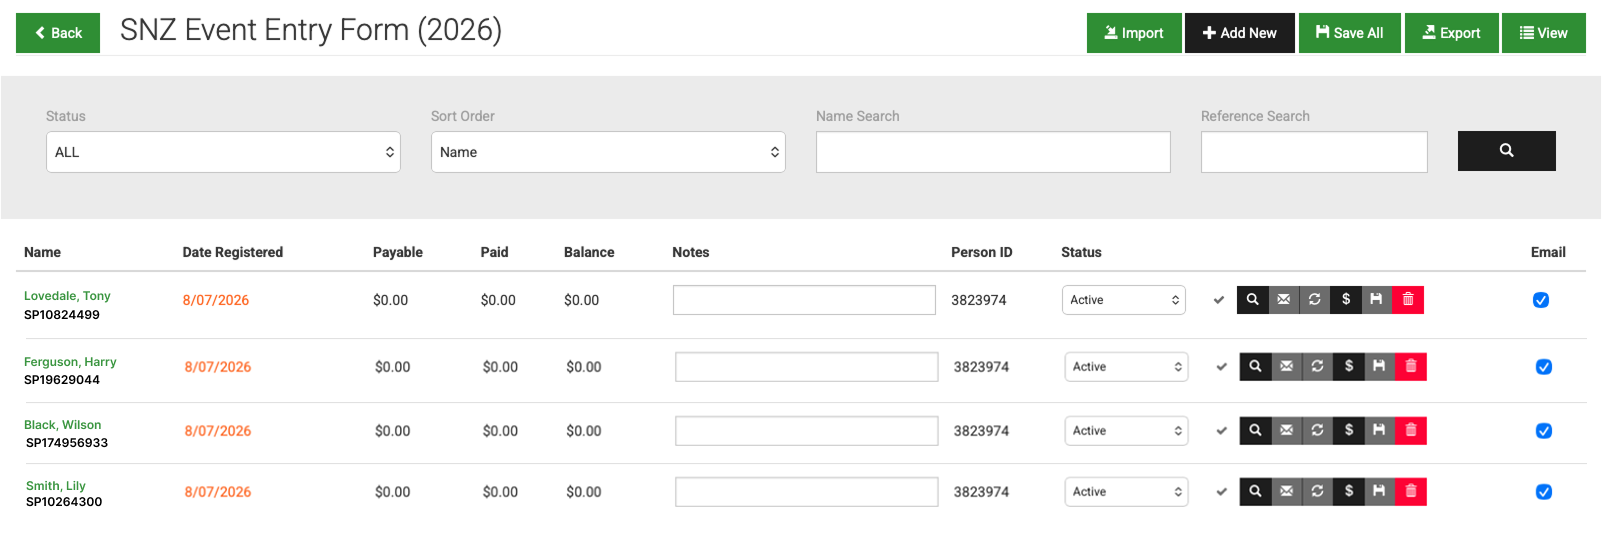1602x534 pixels.
Task: Click the Import button
Action: point(1134,33)
